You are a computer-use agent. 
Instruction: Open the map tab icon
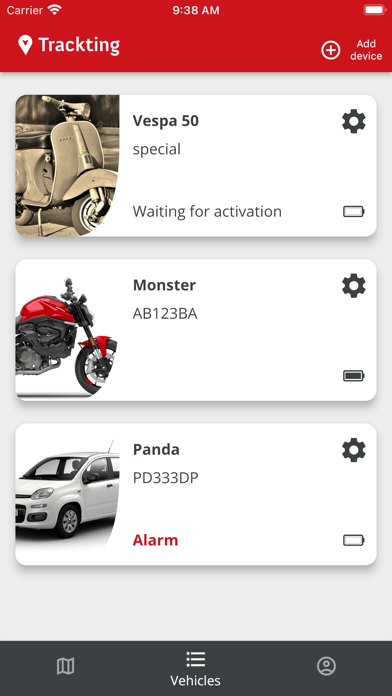(65, 666)
